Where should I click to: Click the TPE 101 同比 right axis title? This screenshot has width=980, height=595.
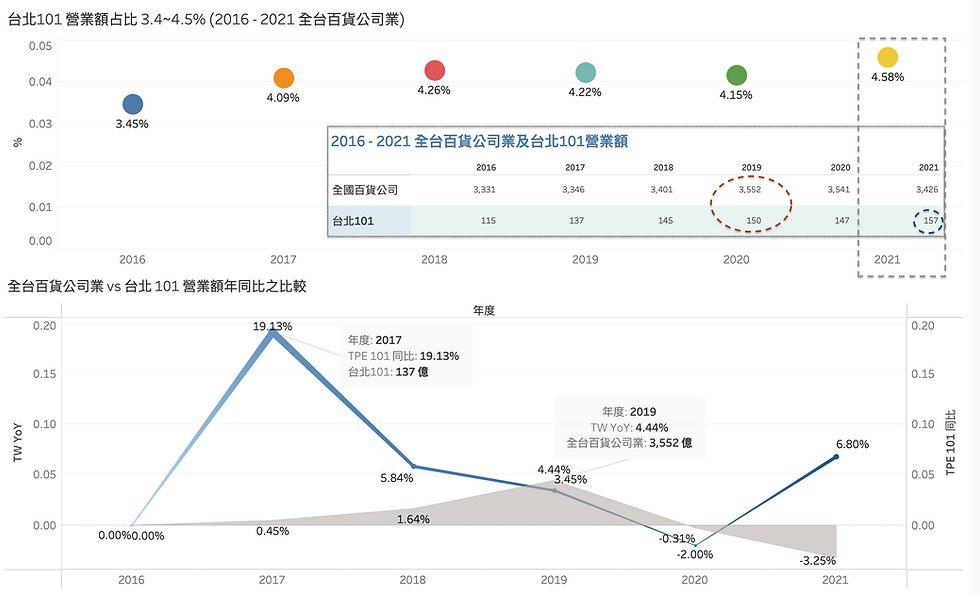(951, 443)
